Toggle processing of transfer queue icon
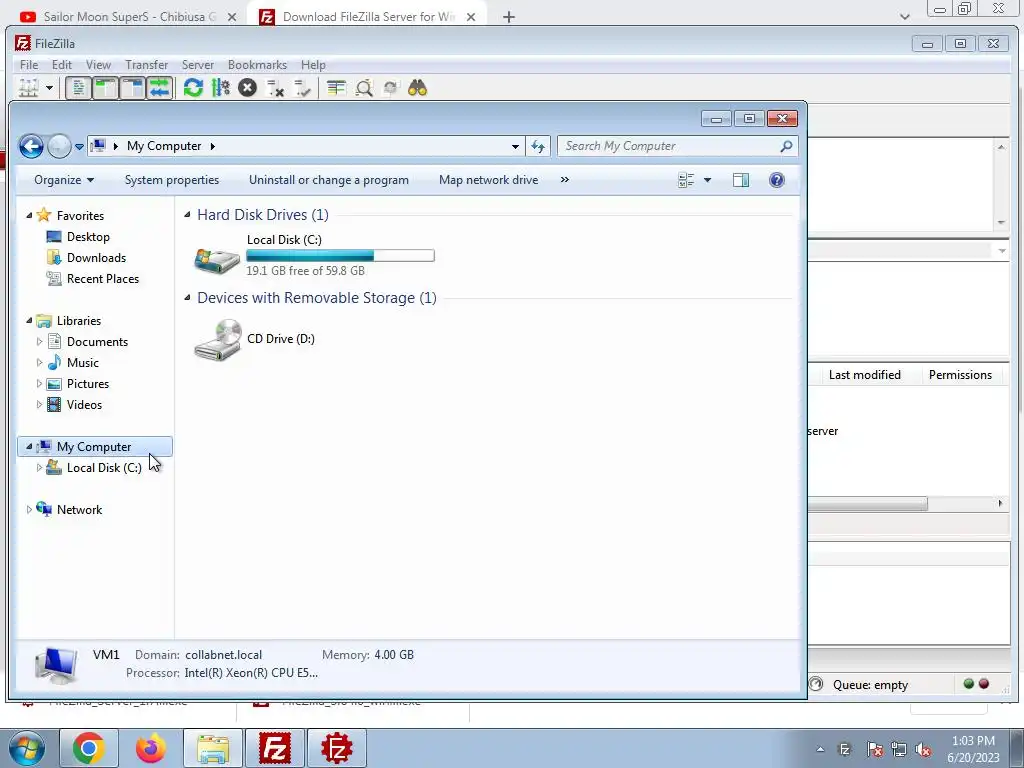The width and height of the screenshot is (1024, 768). 221,88
